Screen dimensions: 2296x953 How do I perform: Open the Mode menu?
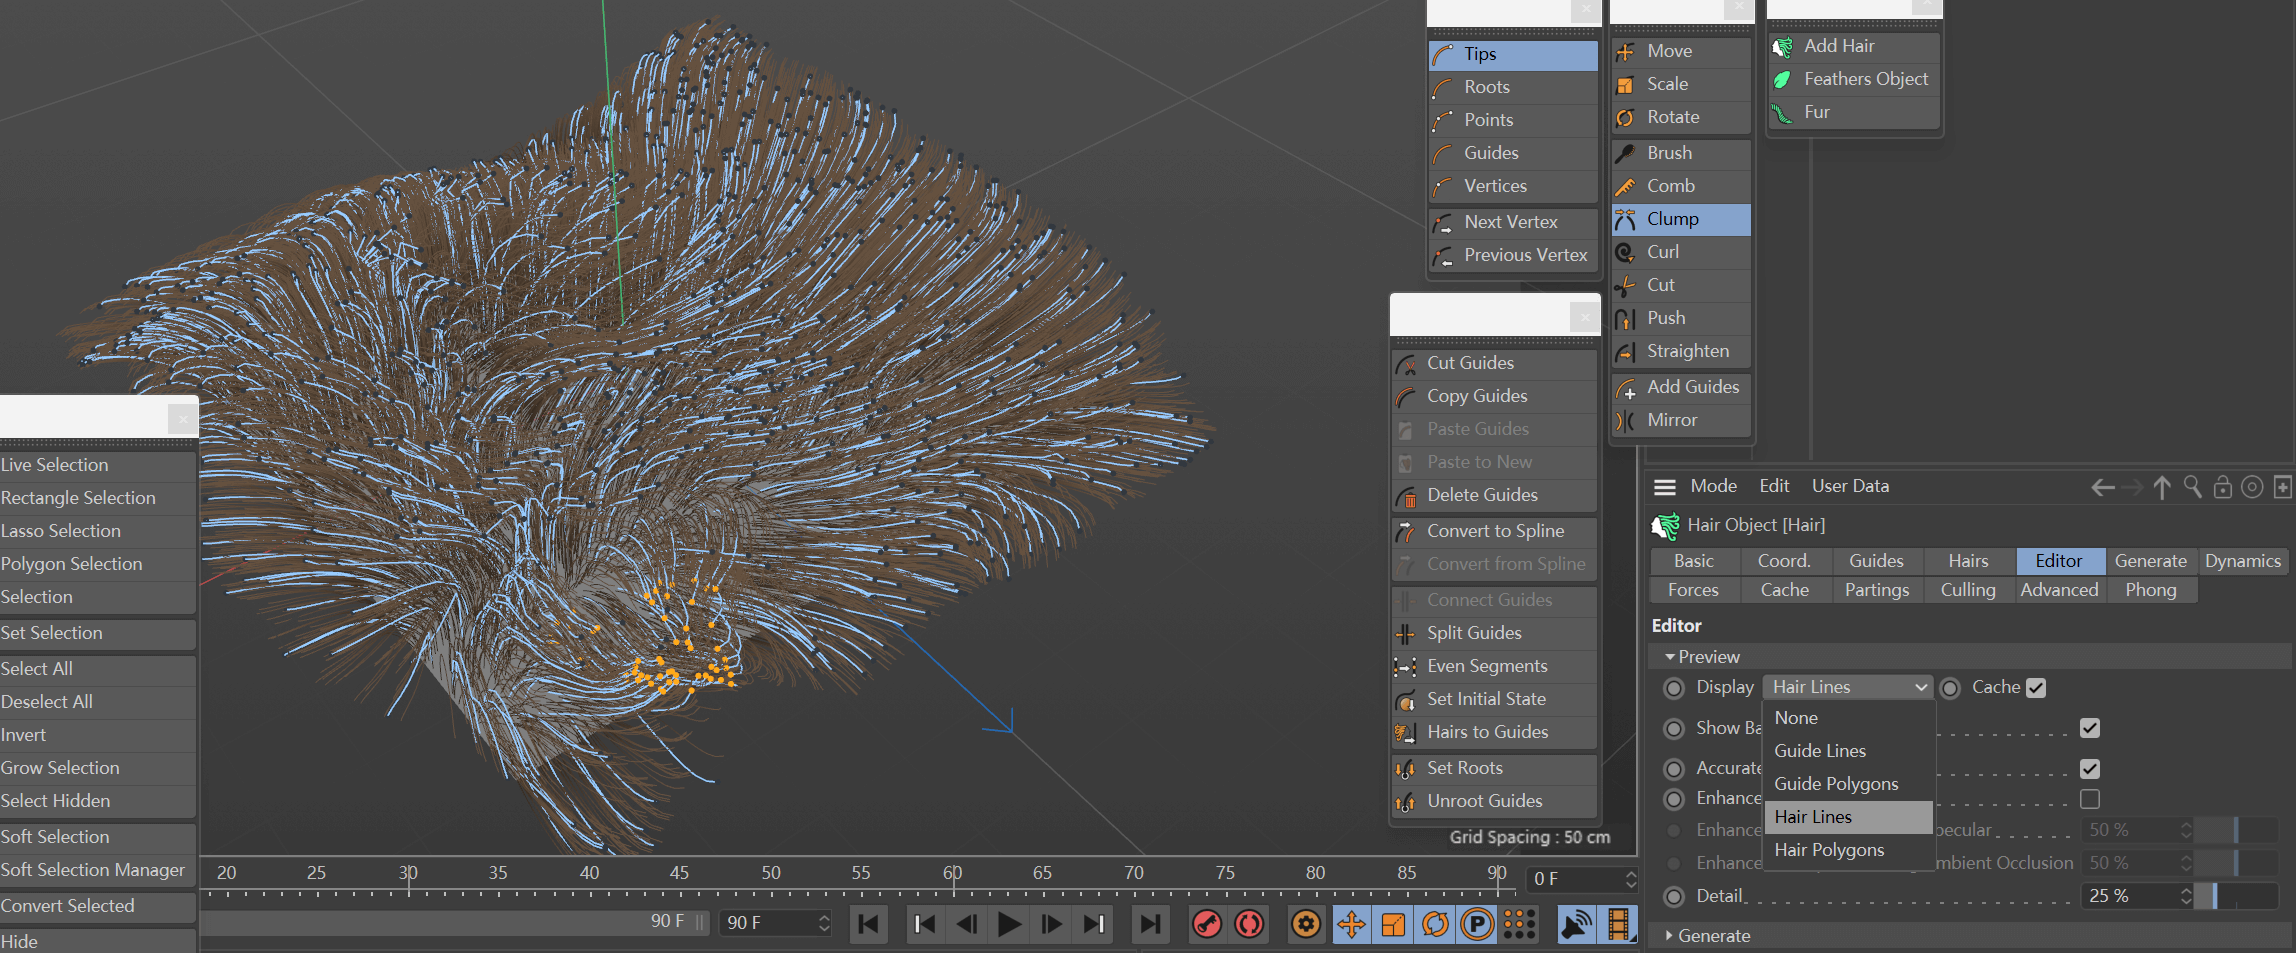1713,486
